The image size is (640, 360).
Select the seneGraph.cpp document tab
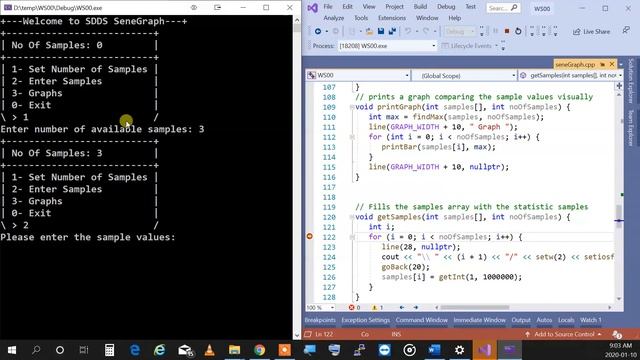575,64
